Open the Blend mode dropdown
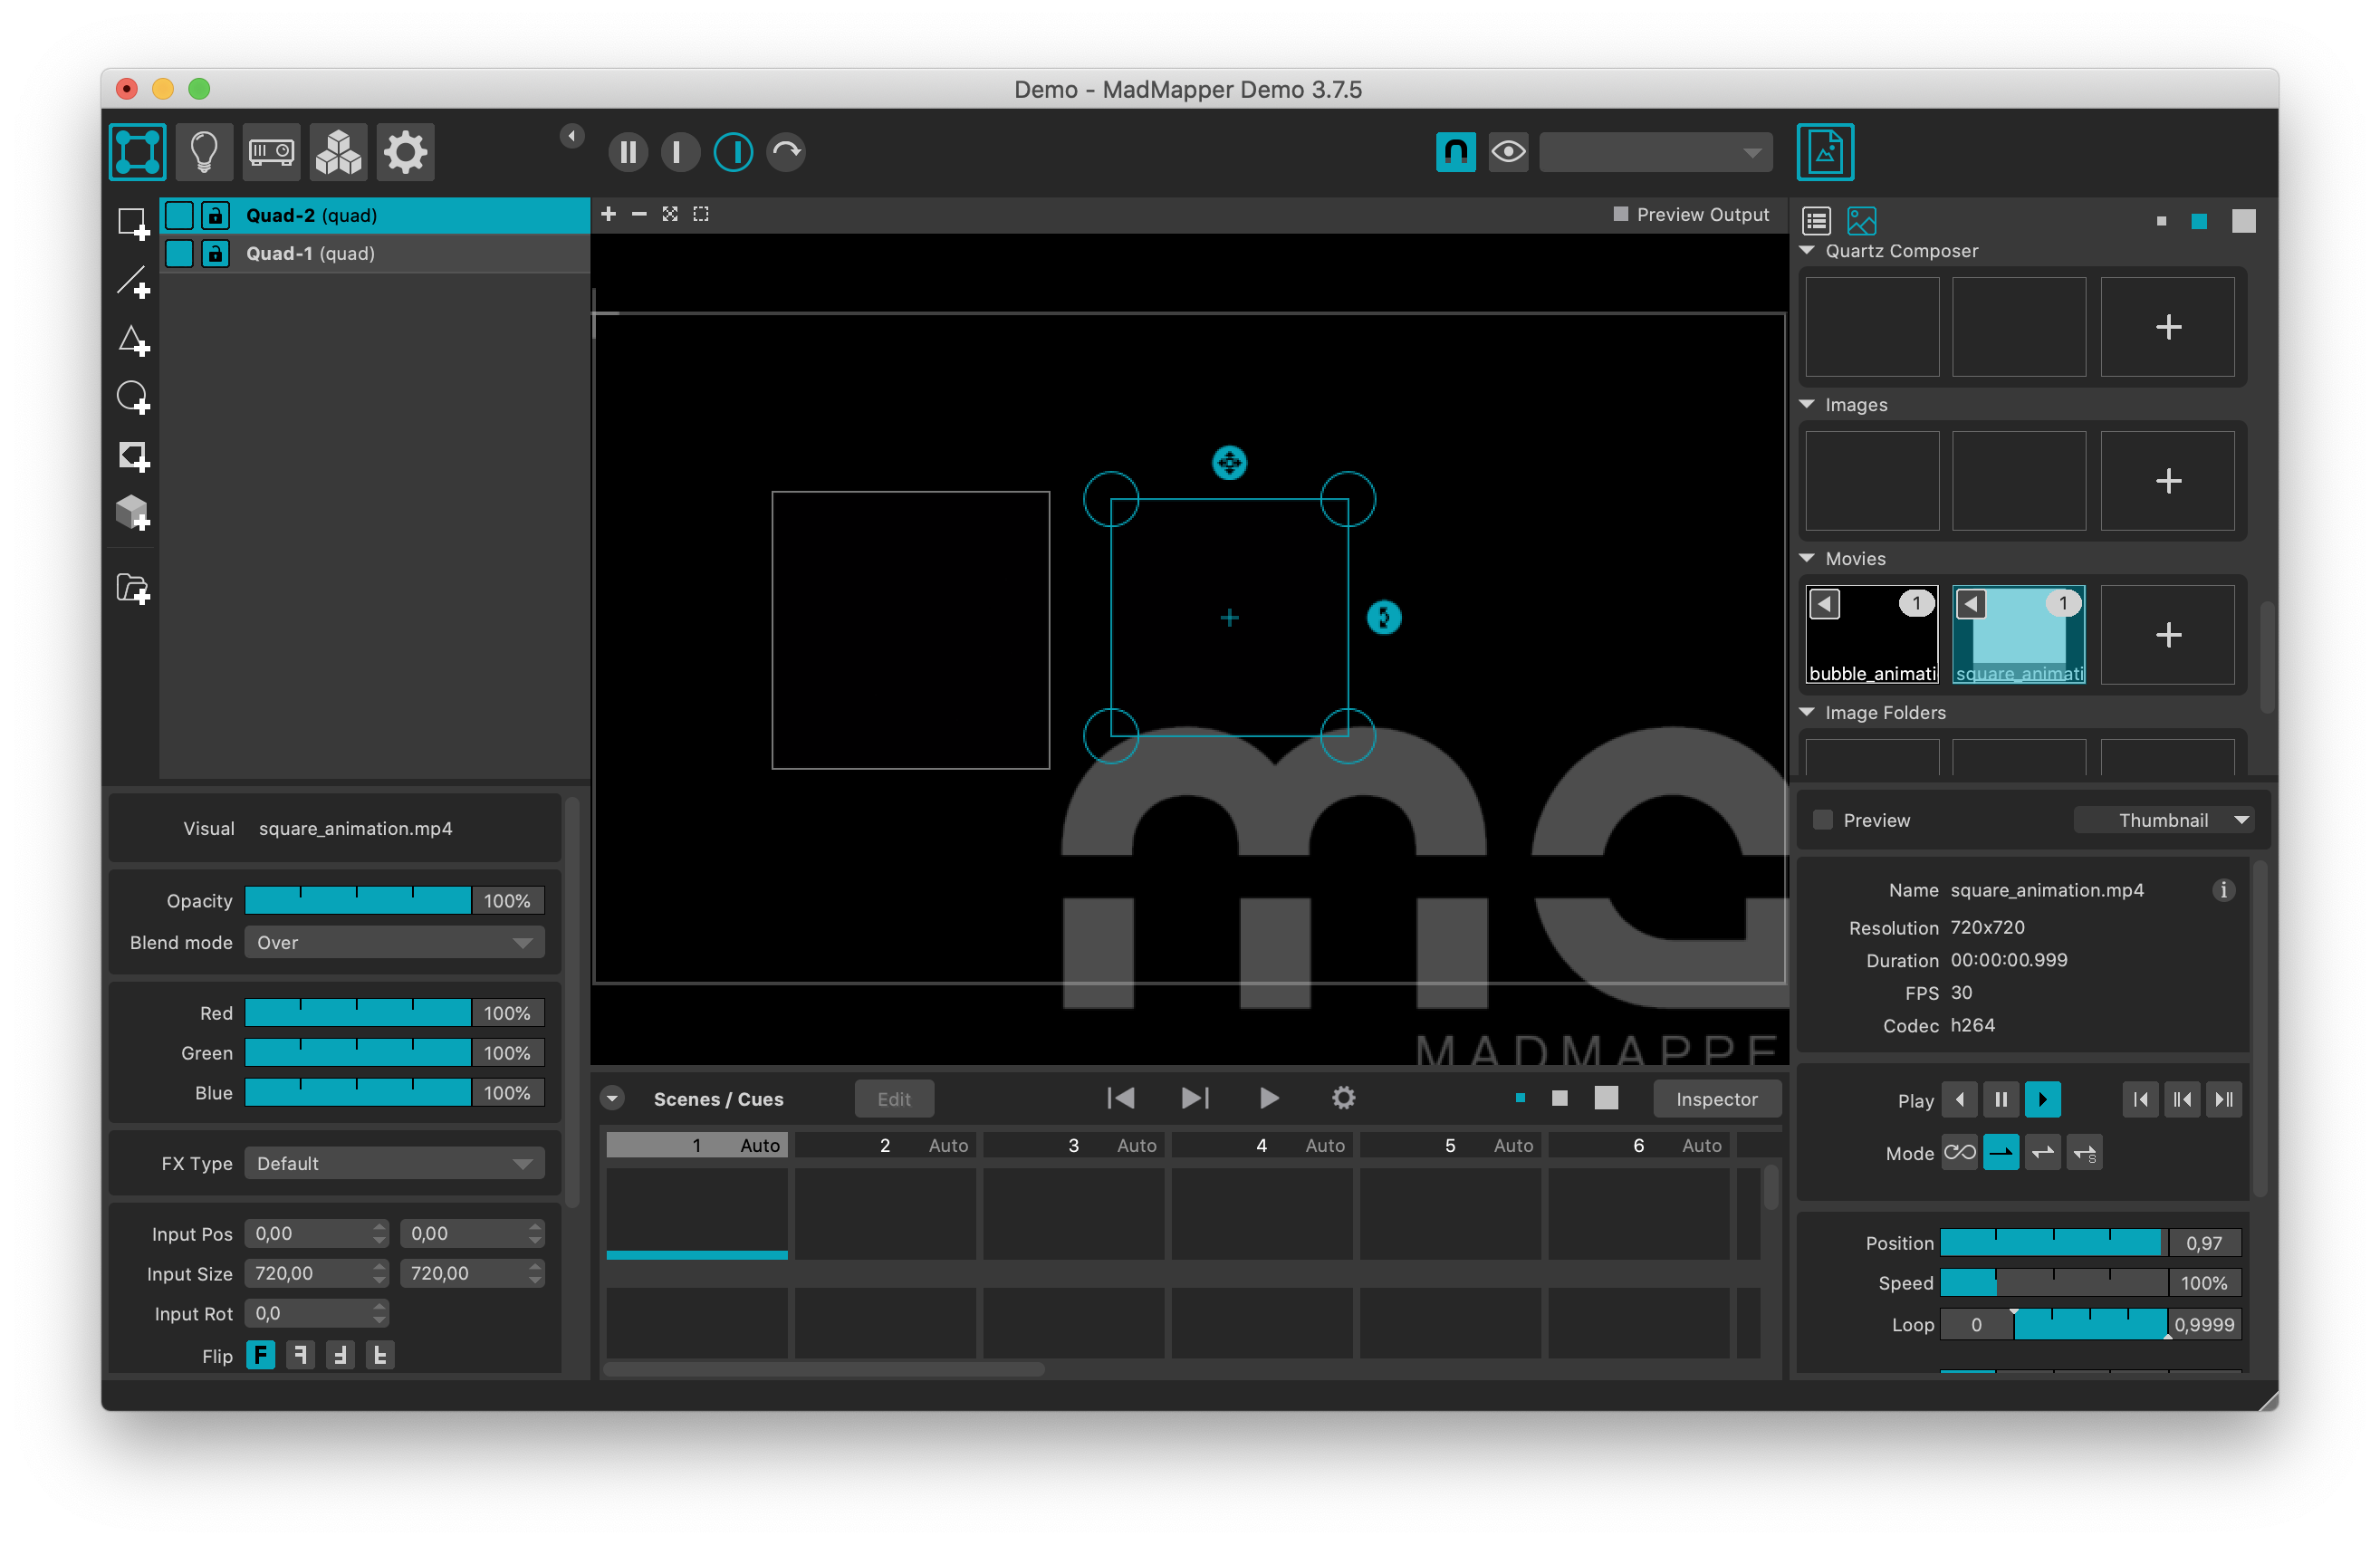2380x1545 pixels. click(394, 942)
